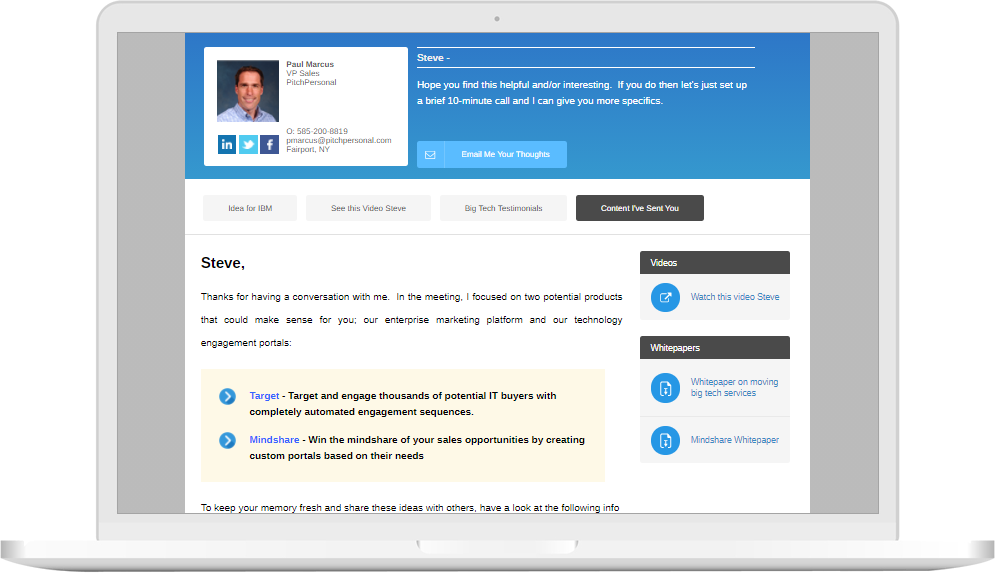
Task: Open the Facebook icon in contact card
Action: click(269, 145)
